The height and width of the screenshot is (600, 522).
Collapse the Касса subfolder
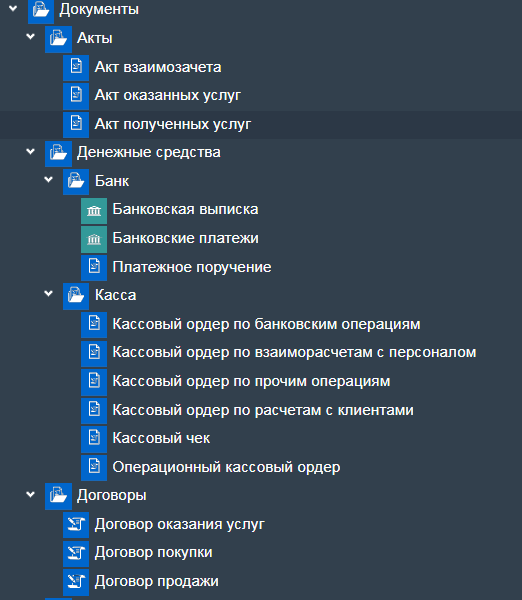[x=49, y=293]
